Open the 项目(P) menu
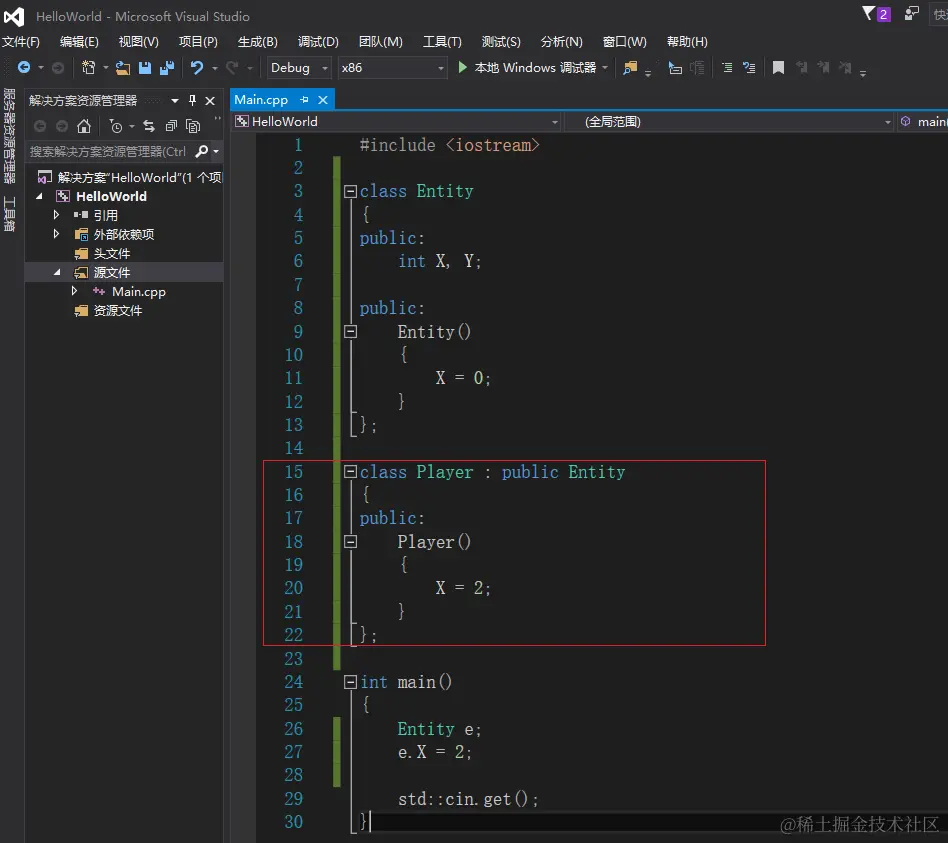The image size is (948, 843). 198,42
